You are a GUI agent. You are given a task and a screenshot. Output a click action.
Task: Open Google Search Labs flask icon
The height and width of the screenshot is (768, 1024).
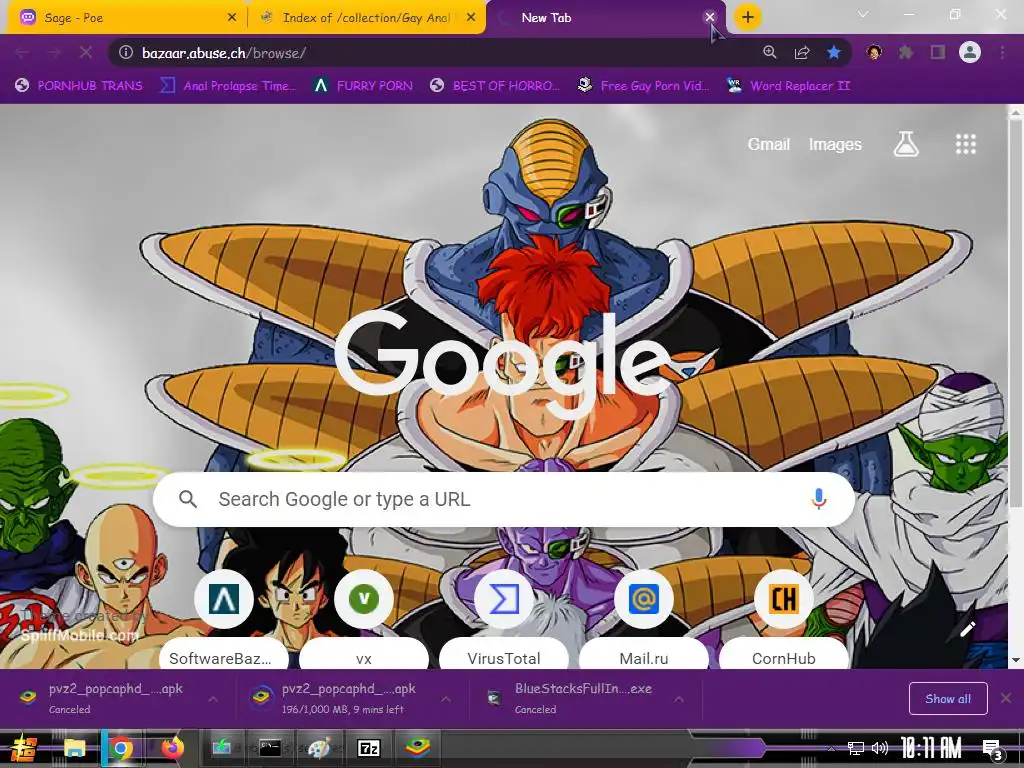pos(906,144)
